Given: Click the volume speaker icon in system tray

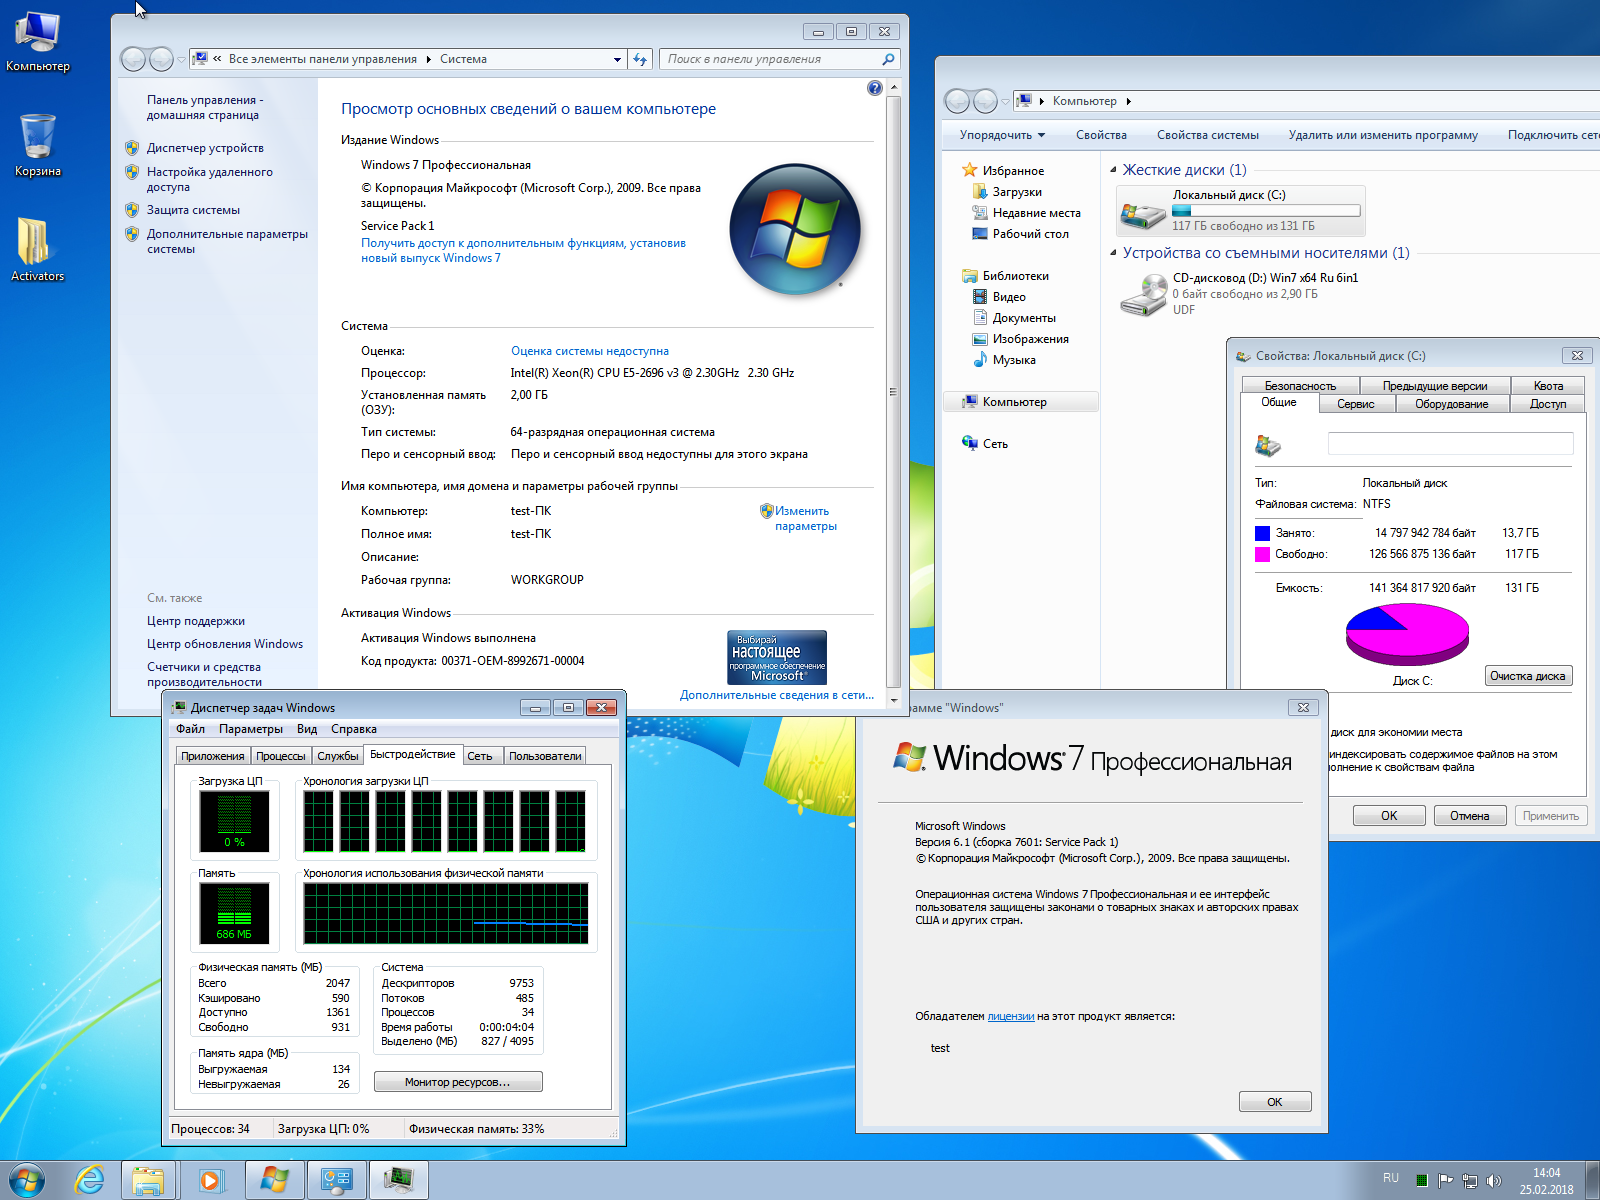Looking at the screenshot, I should coord(1494,1180).
